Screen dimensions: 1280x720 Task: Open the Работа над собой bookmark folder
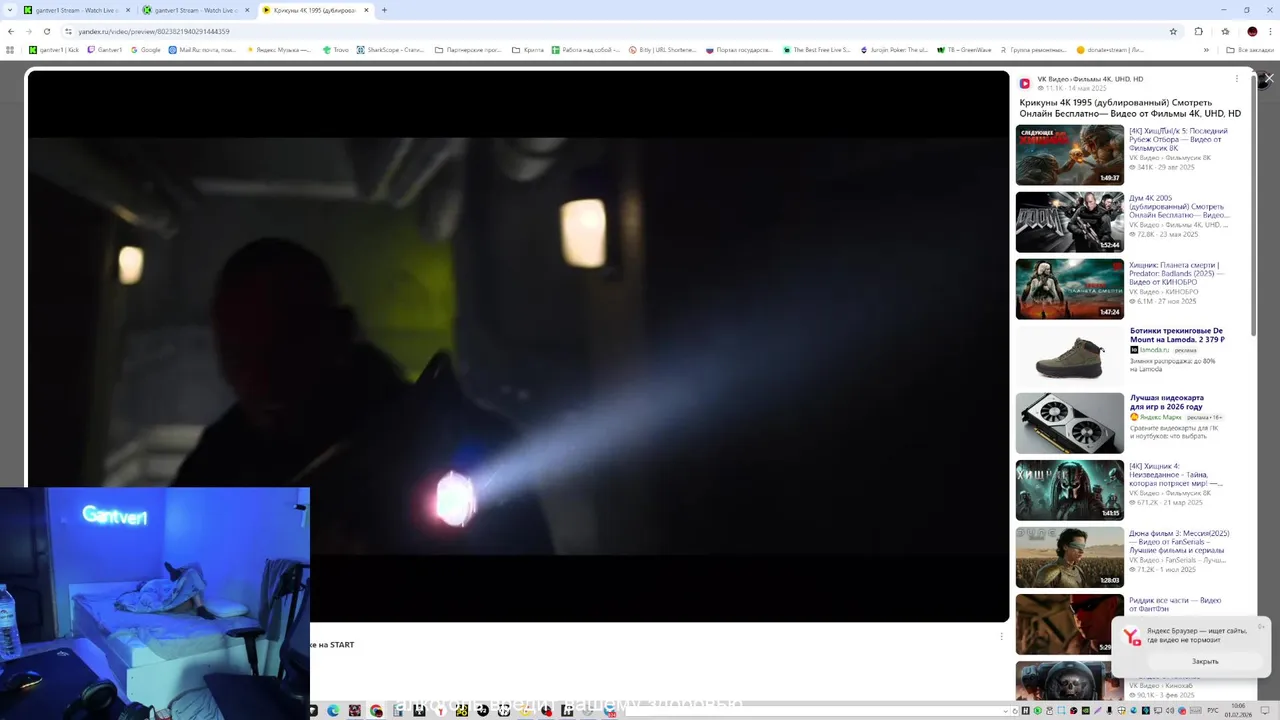coord(586,49)
